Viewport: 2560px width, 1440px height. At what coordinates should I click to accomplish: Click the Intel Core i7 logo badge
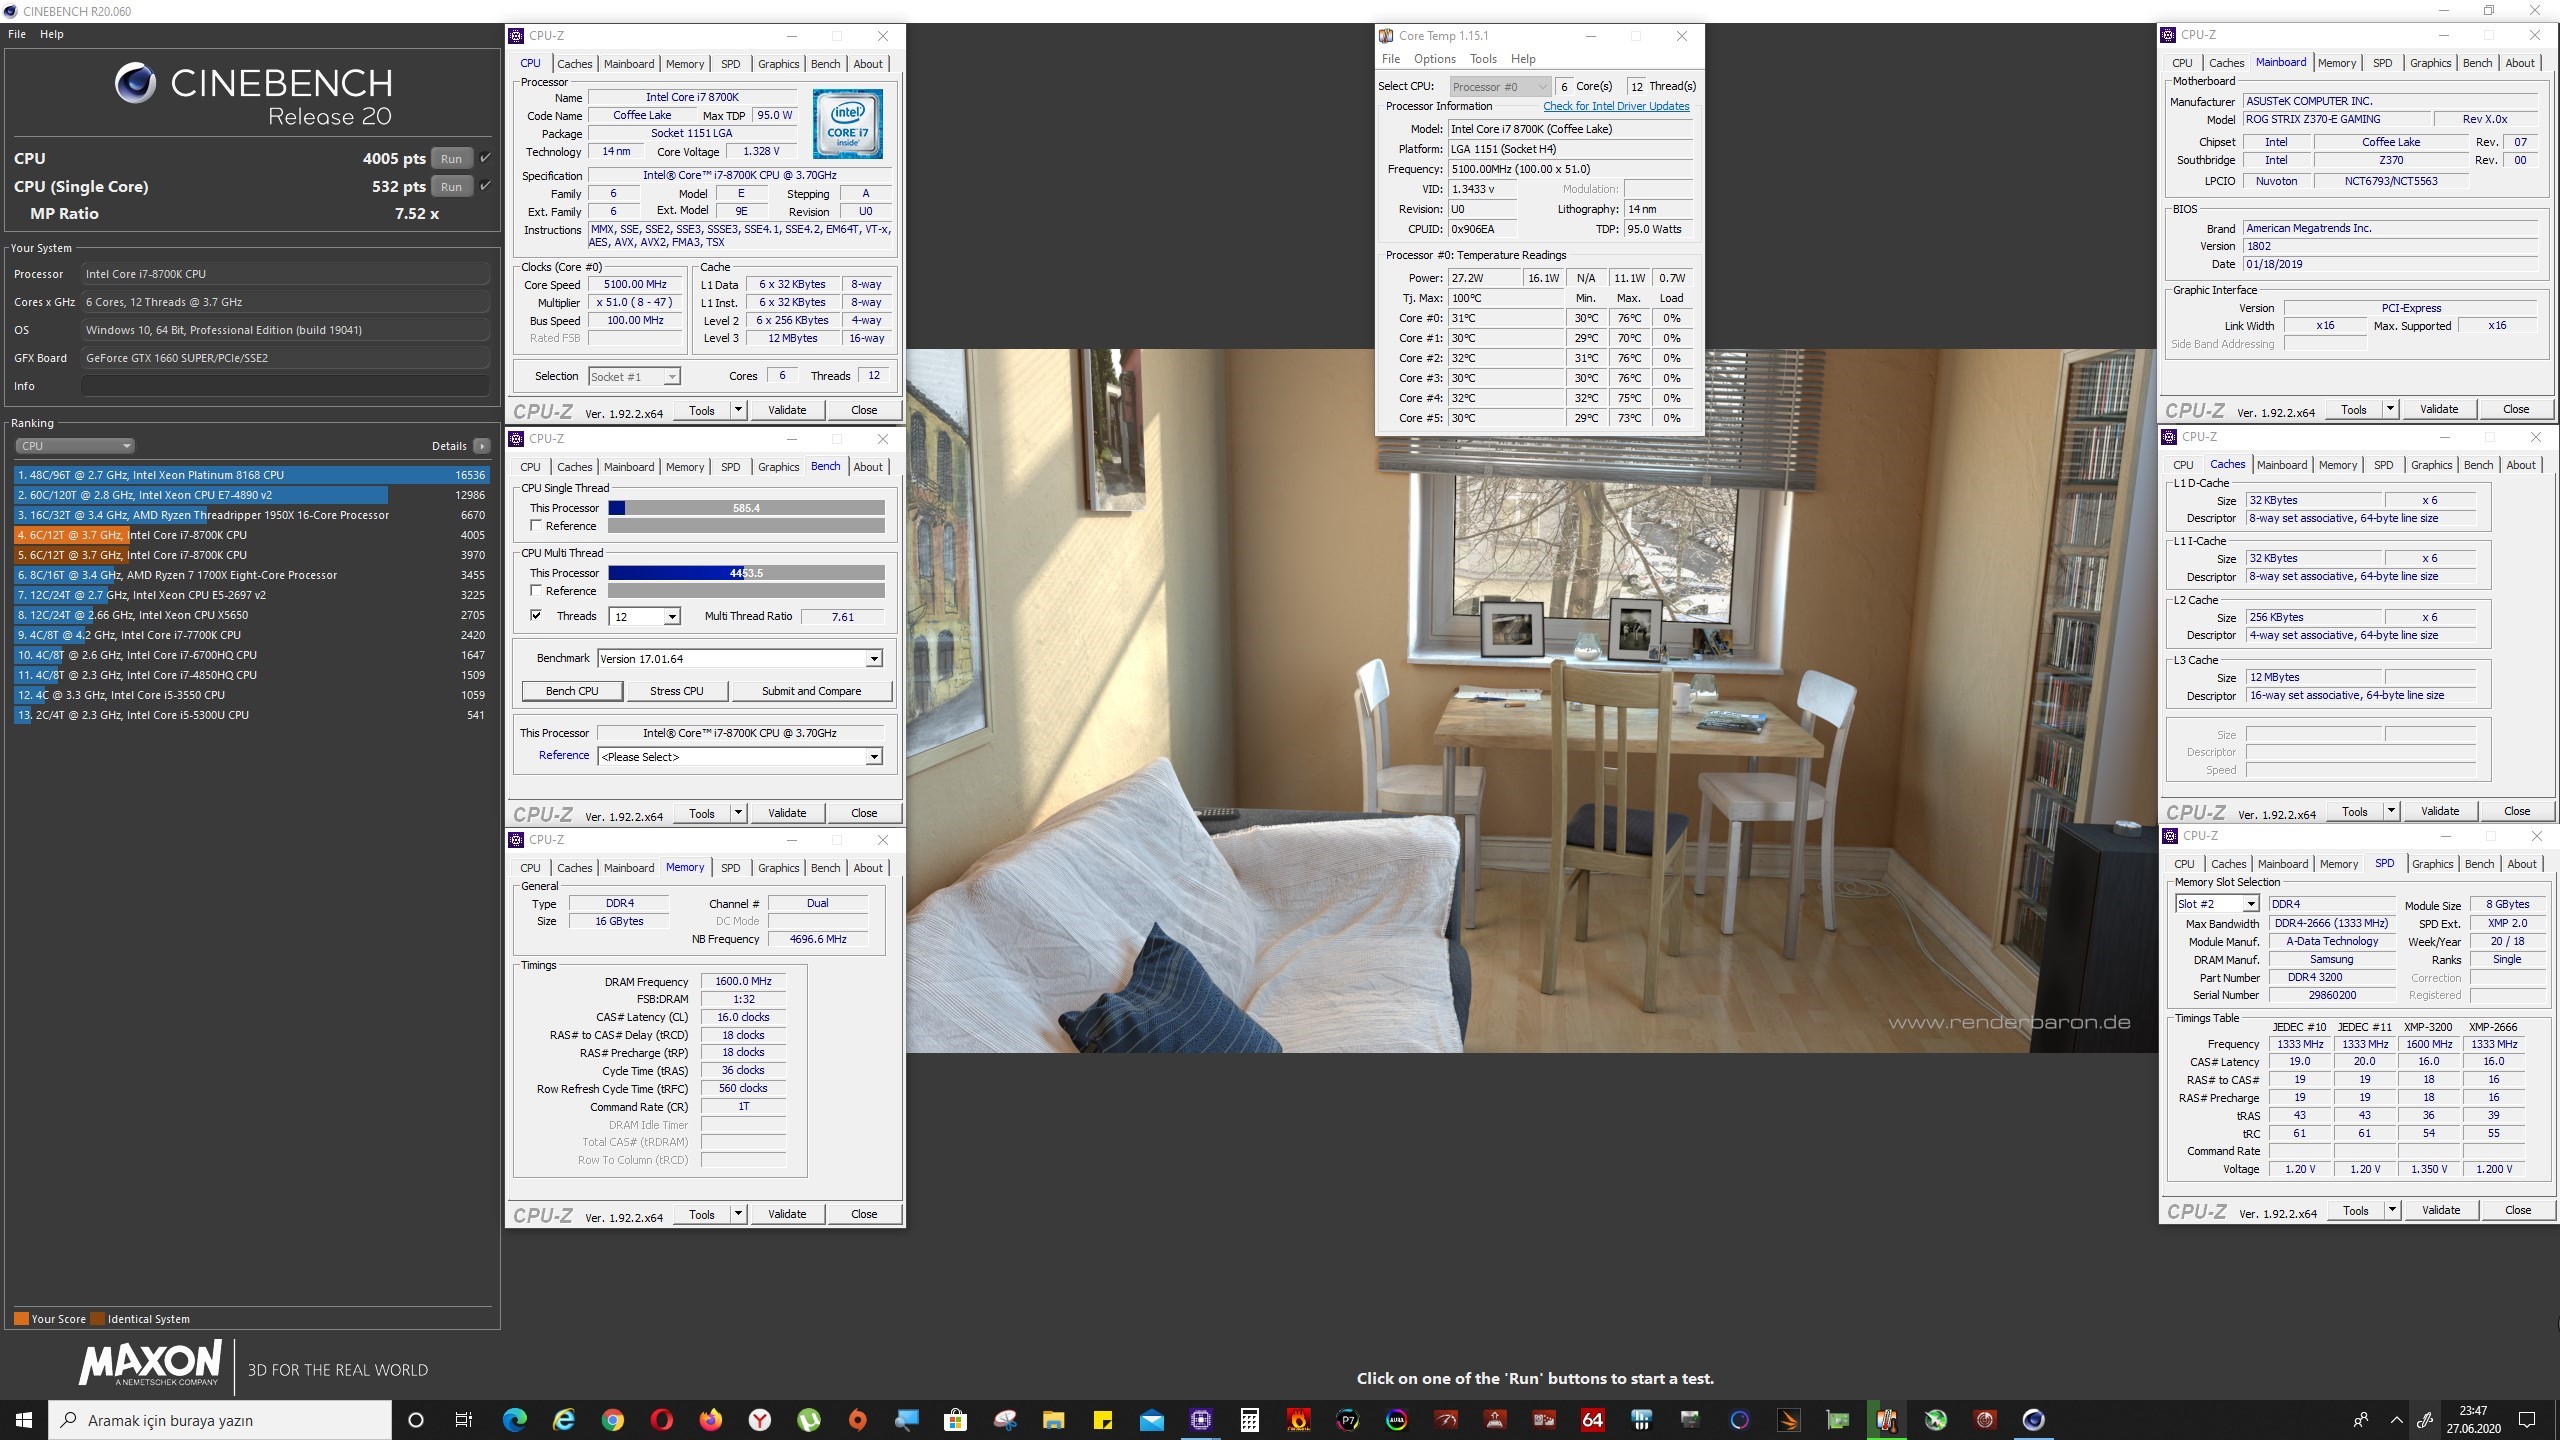pos(847,124)
